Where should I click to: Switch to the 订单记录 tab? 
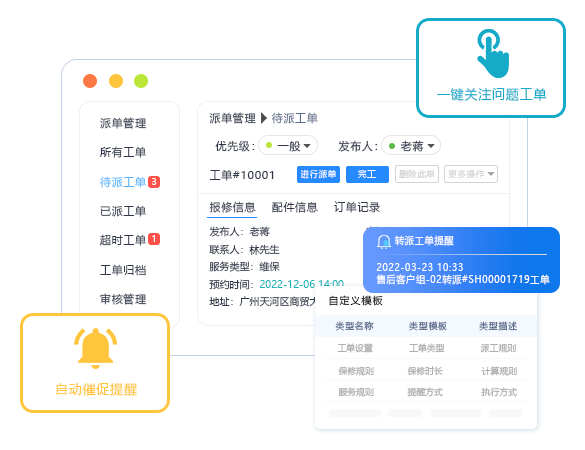click(357, 207)
